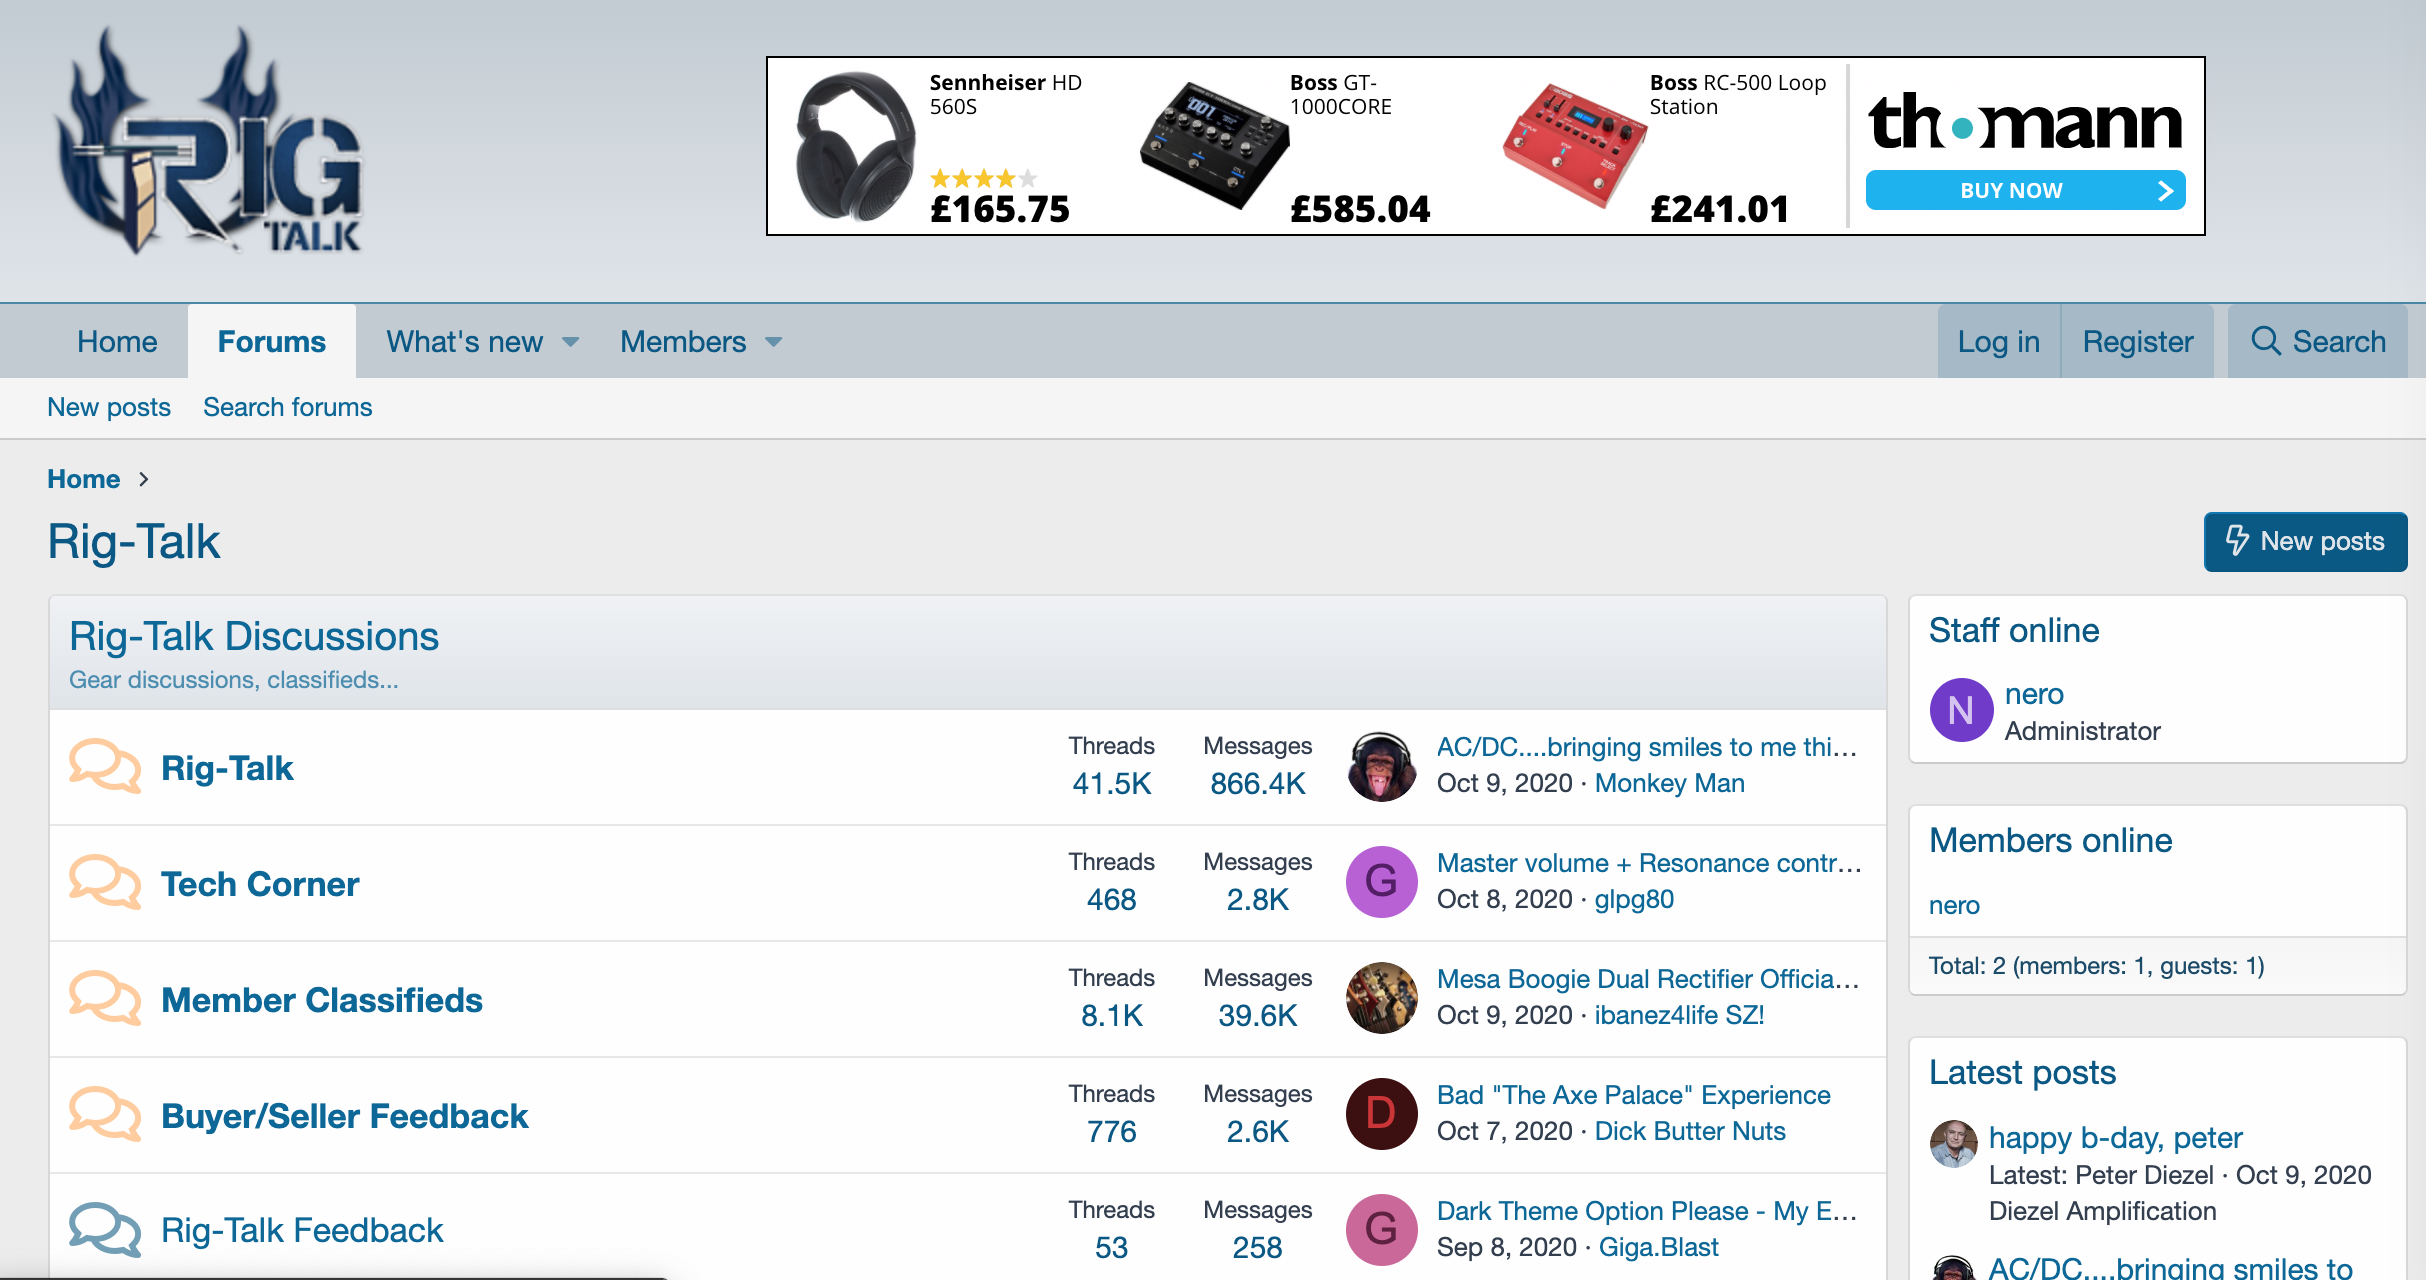Image resolution: width=2426 pixels, height=1280 pixels.
Task: Click the purple N avatar for nero
Action: coord(1960,710)
